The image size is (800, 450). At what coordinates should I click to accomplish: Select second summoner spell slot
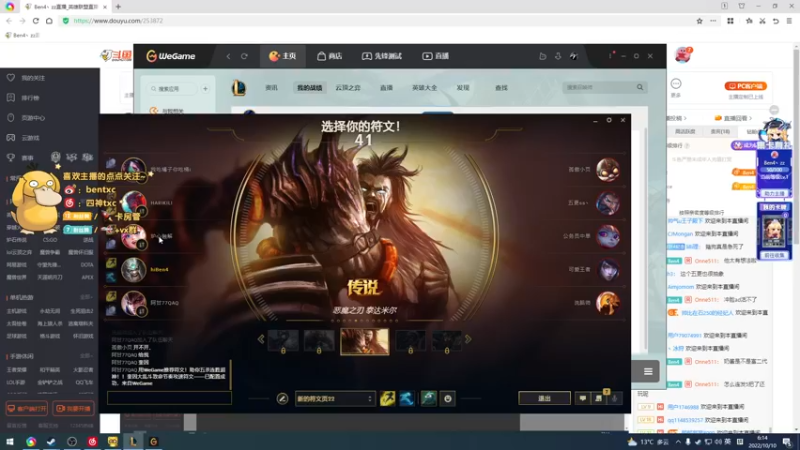click(406, 398)
